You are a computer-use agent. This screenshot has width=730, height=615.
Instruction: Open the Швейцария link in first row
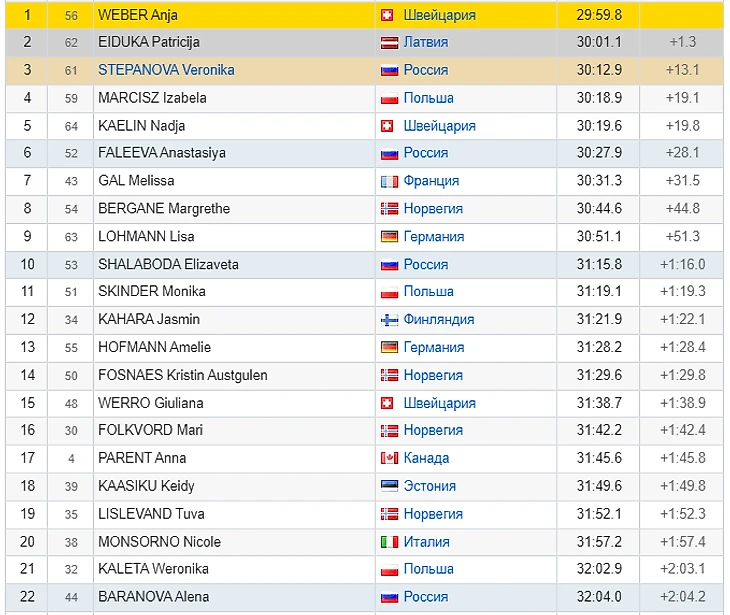439,15
